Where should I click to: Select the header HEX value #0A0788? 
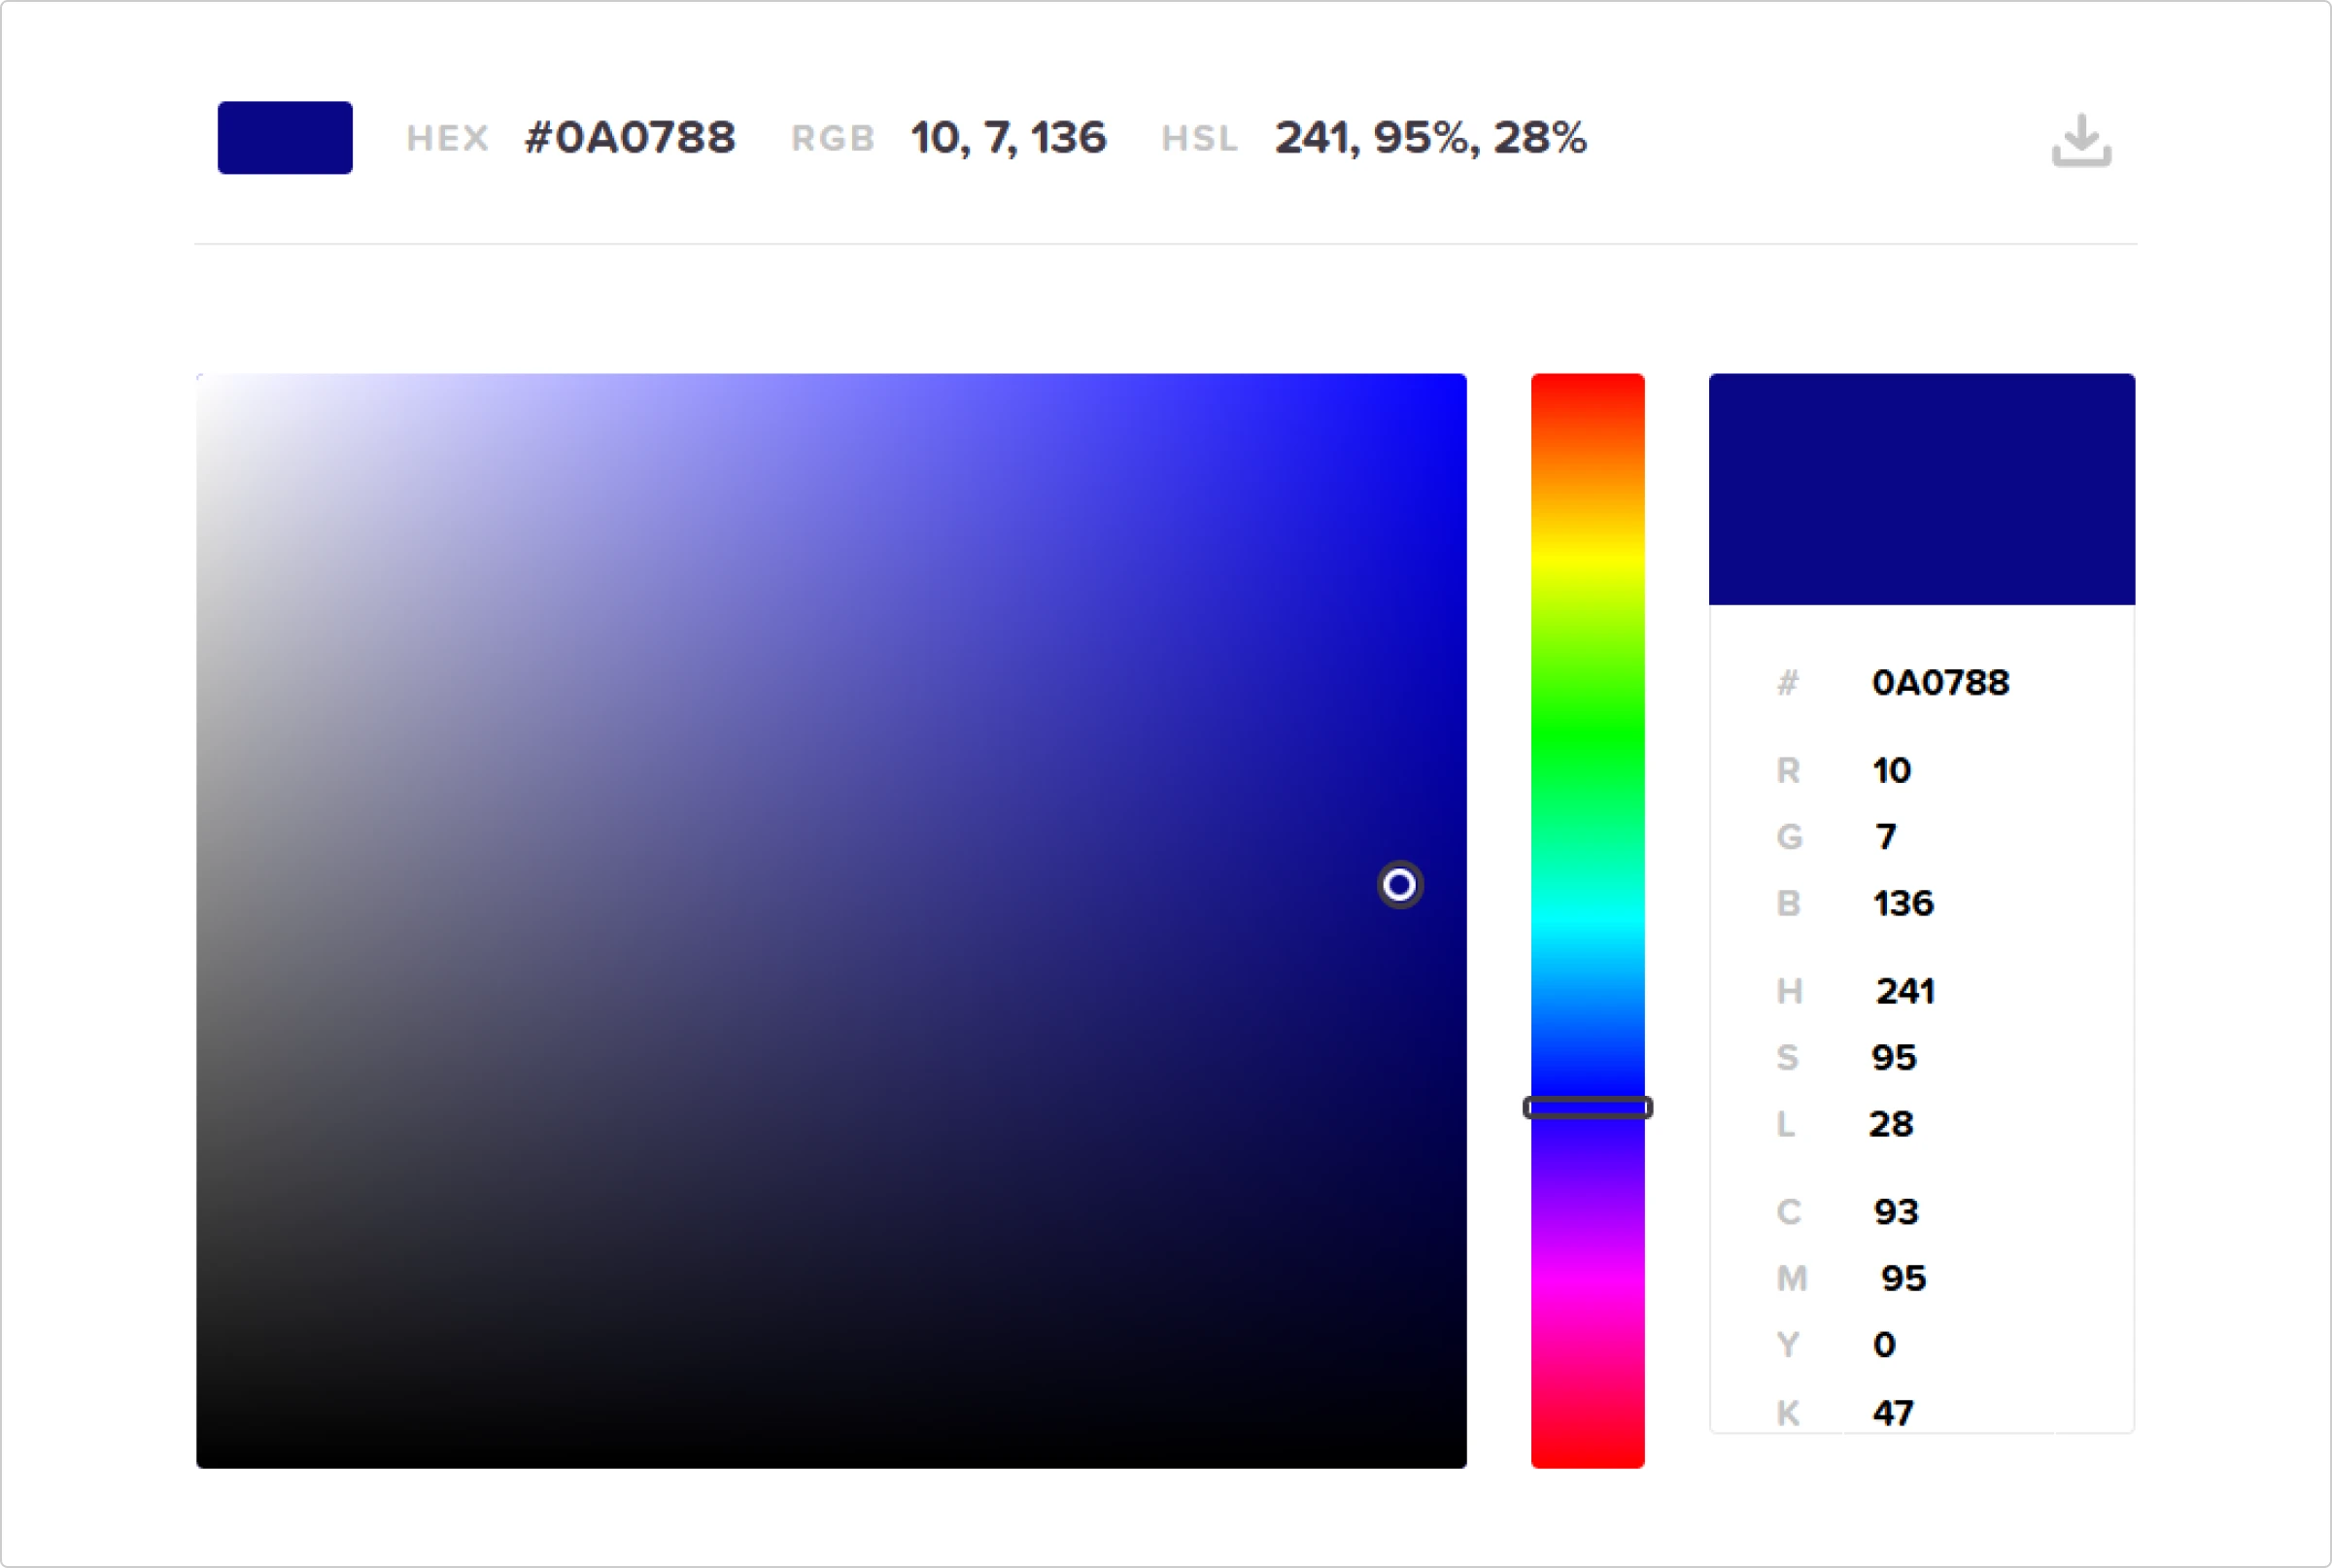click(x=630, y=138)
